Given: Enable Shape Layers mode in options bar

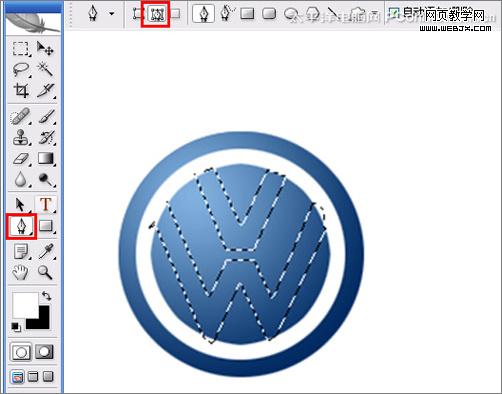Looking at the screenshot, I should pyautogui.click(x=137, y=14).
